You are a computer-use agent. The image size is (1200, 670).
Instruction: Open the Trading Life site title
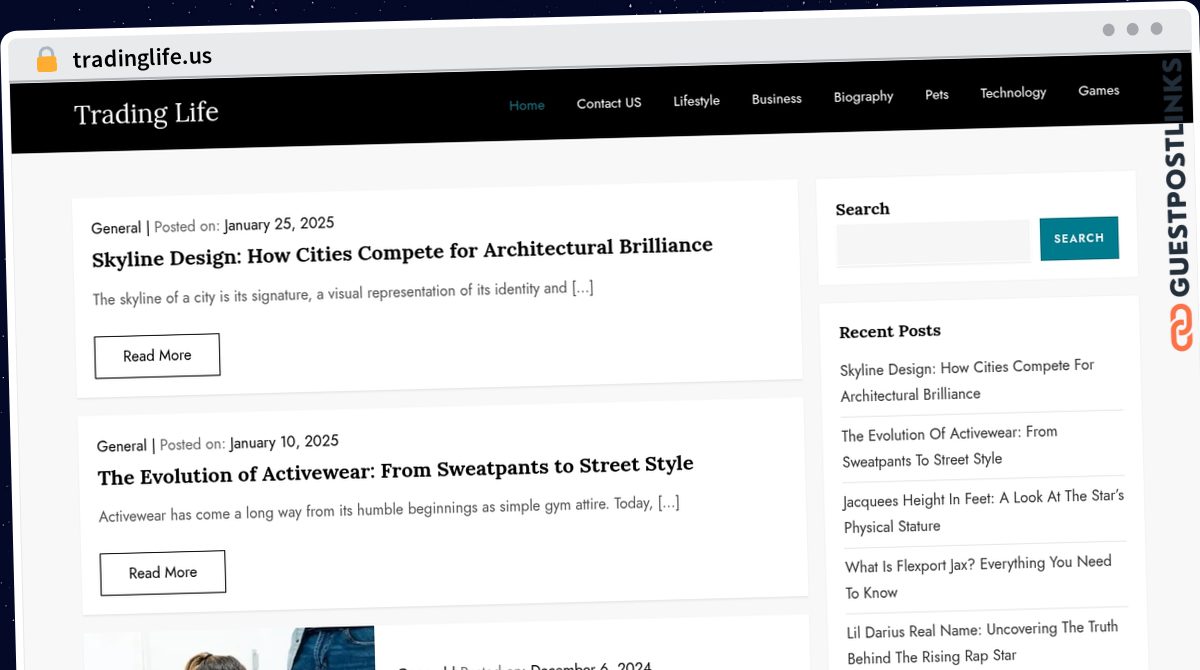(x=146, y=113)
